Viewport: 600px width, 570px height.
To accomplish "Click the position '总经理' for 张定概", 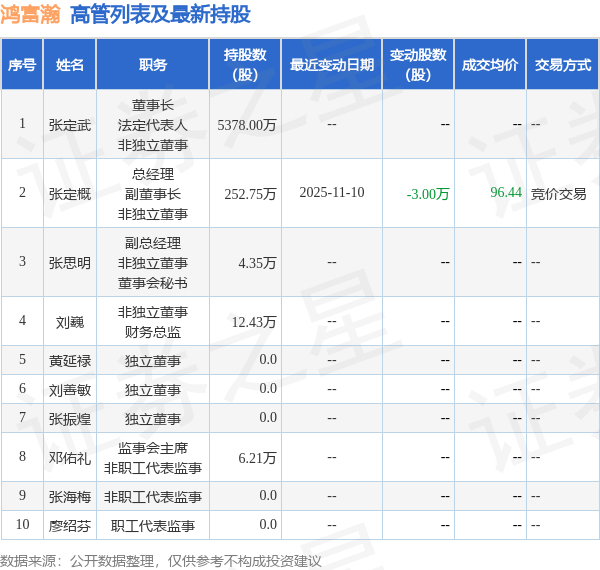I will pyautogui.click(x=153, y=174).
